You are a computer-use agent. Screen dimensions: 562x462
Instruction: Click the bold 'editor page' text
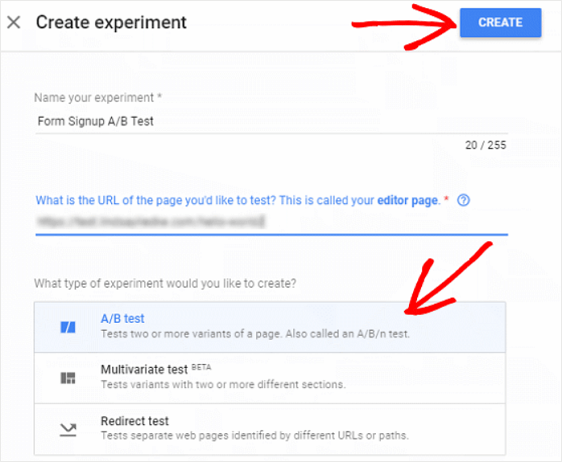click(x=408, y=200)
